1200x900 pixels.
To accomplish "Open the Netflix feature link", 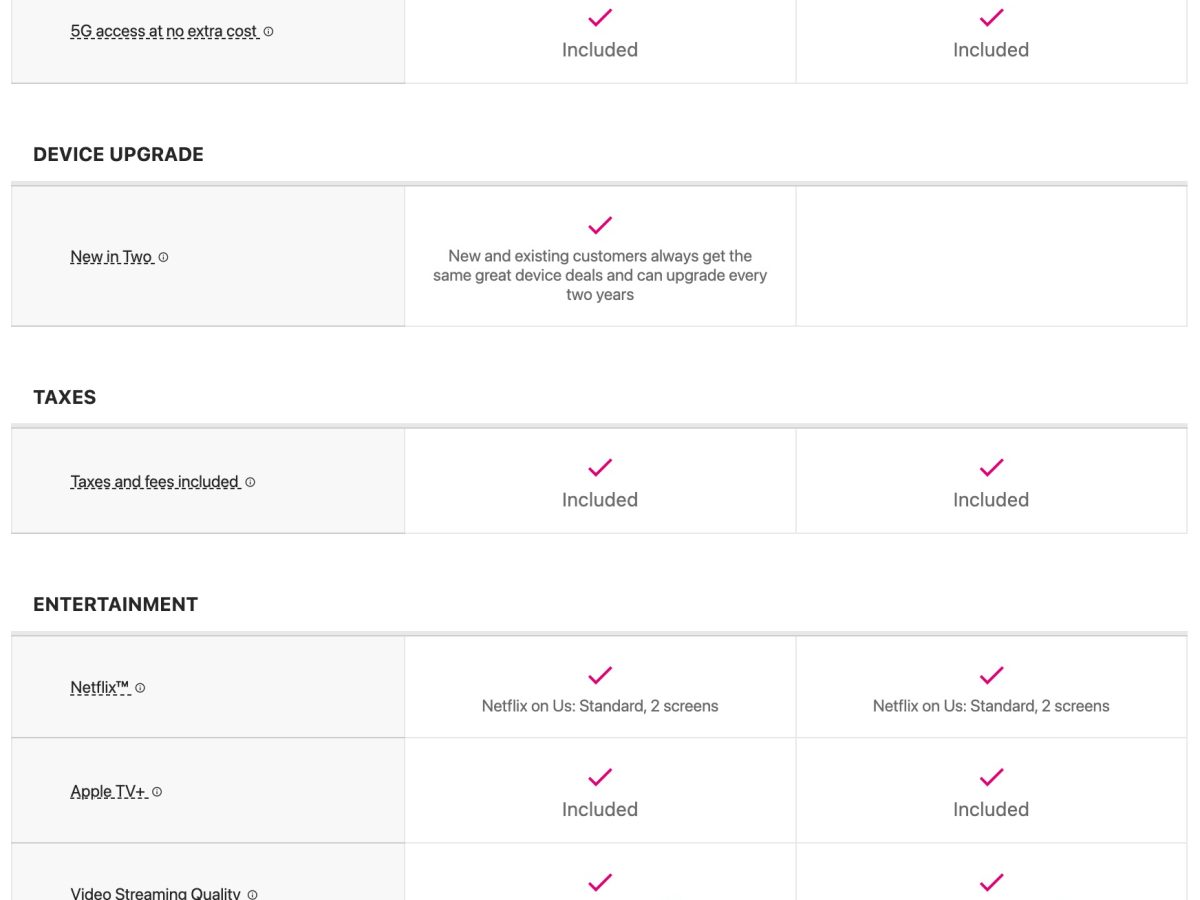I will 100,688.
